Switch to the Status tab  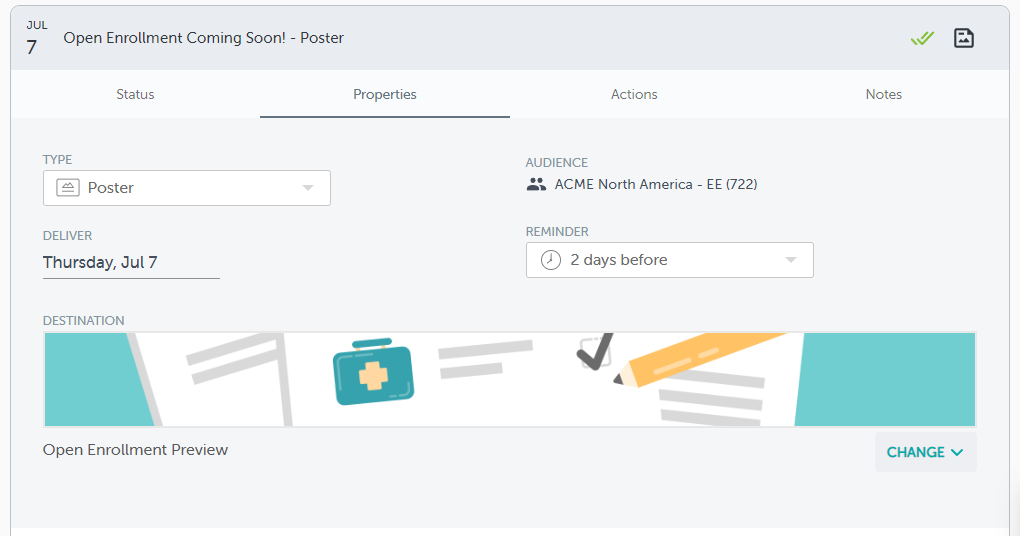tap(135, 94)
